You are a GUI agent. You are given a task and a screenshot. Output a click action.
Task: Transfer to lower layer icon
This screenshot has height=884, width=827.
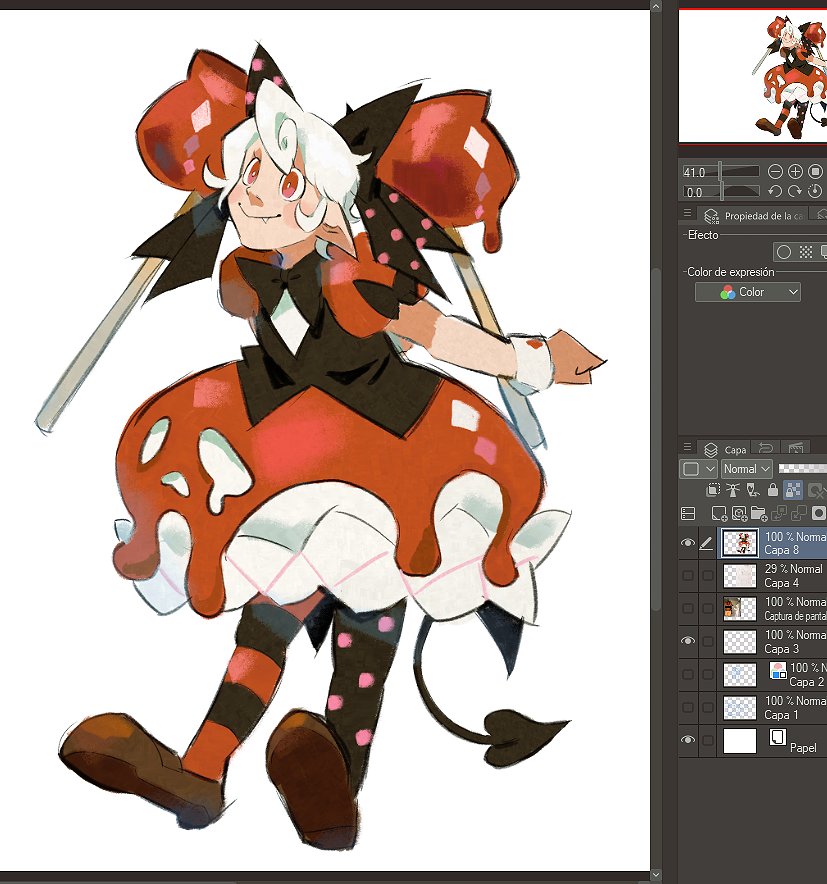779,514
